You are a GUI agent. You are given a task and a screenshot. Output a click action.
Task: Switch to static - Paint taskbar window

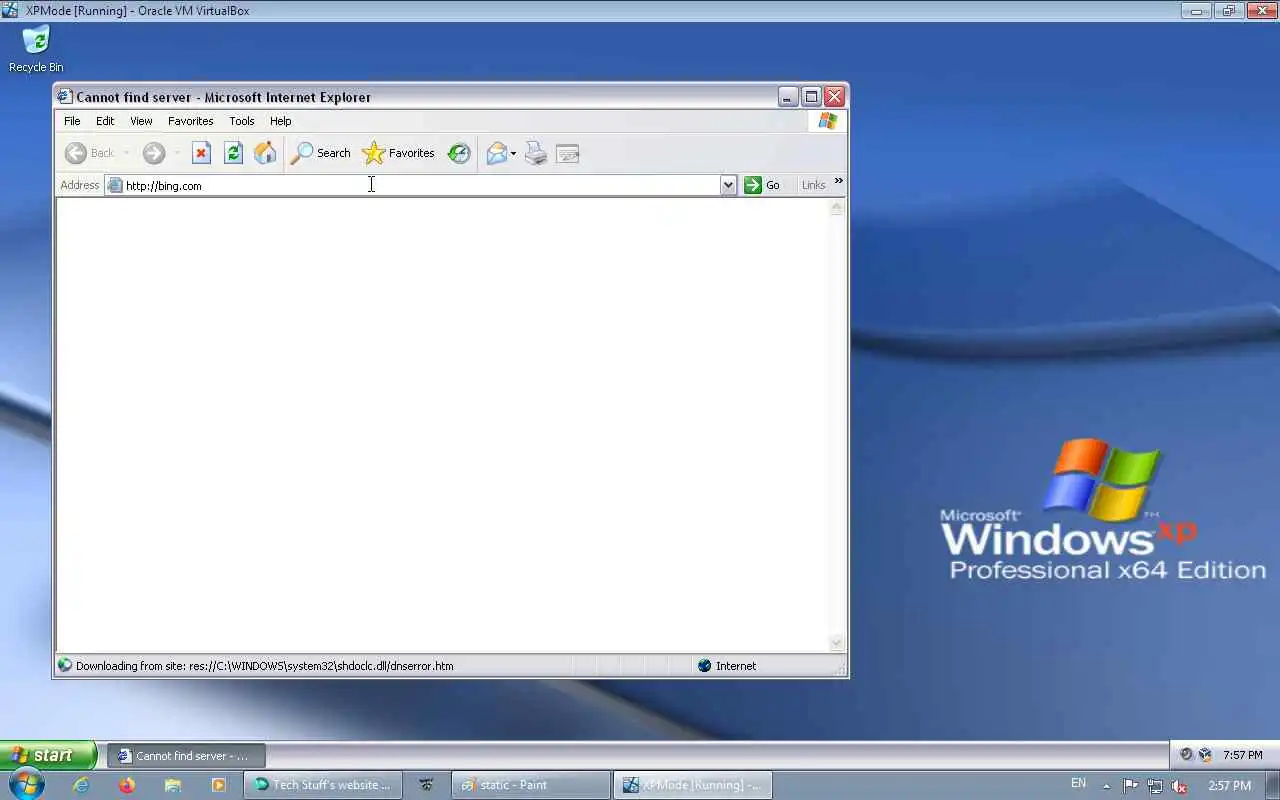[531, 785]
